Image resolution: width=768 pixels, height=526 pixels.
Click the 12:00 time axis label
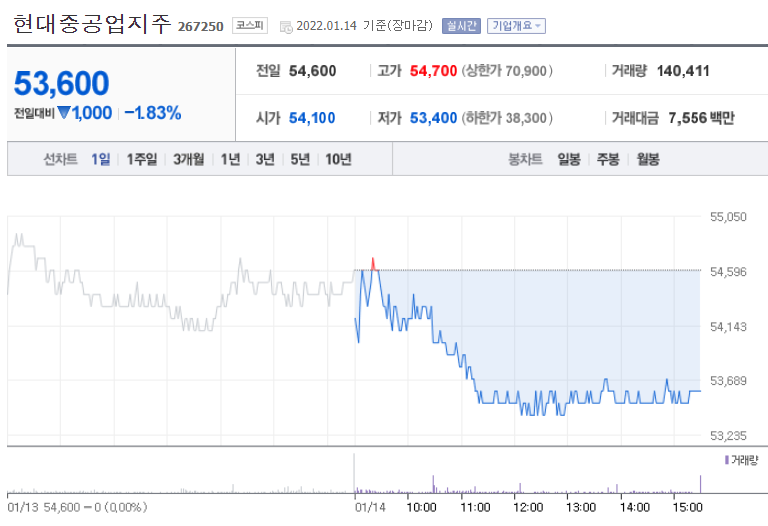(528, 507)
